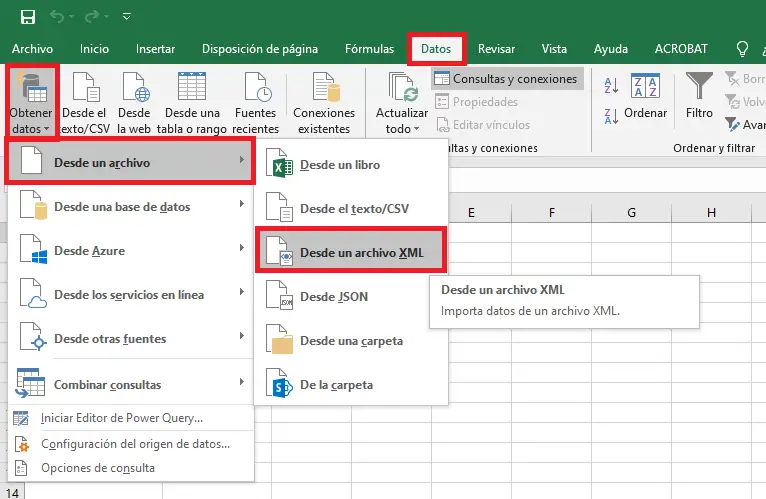766x499 pixels.
Task: Open the Avanzadas filter options
Action: 745,125
